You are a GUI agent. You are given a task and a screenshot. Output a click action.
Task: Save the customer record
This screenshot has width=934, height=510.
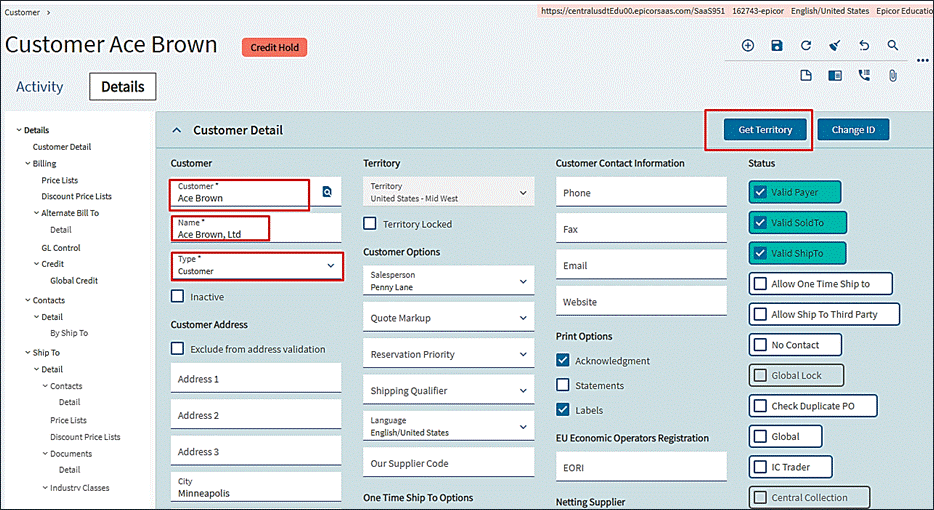[777, 45]
